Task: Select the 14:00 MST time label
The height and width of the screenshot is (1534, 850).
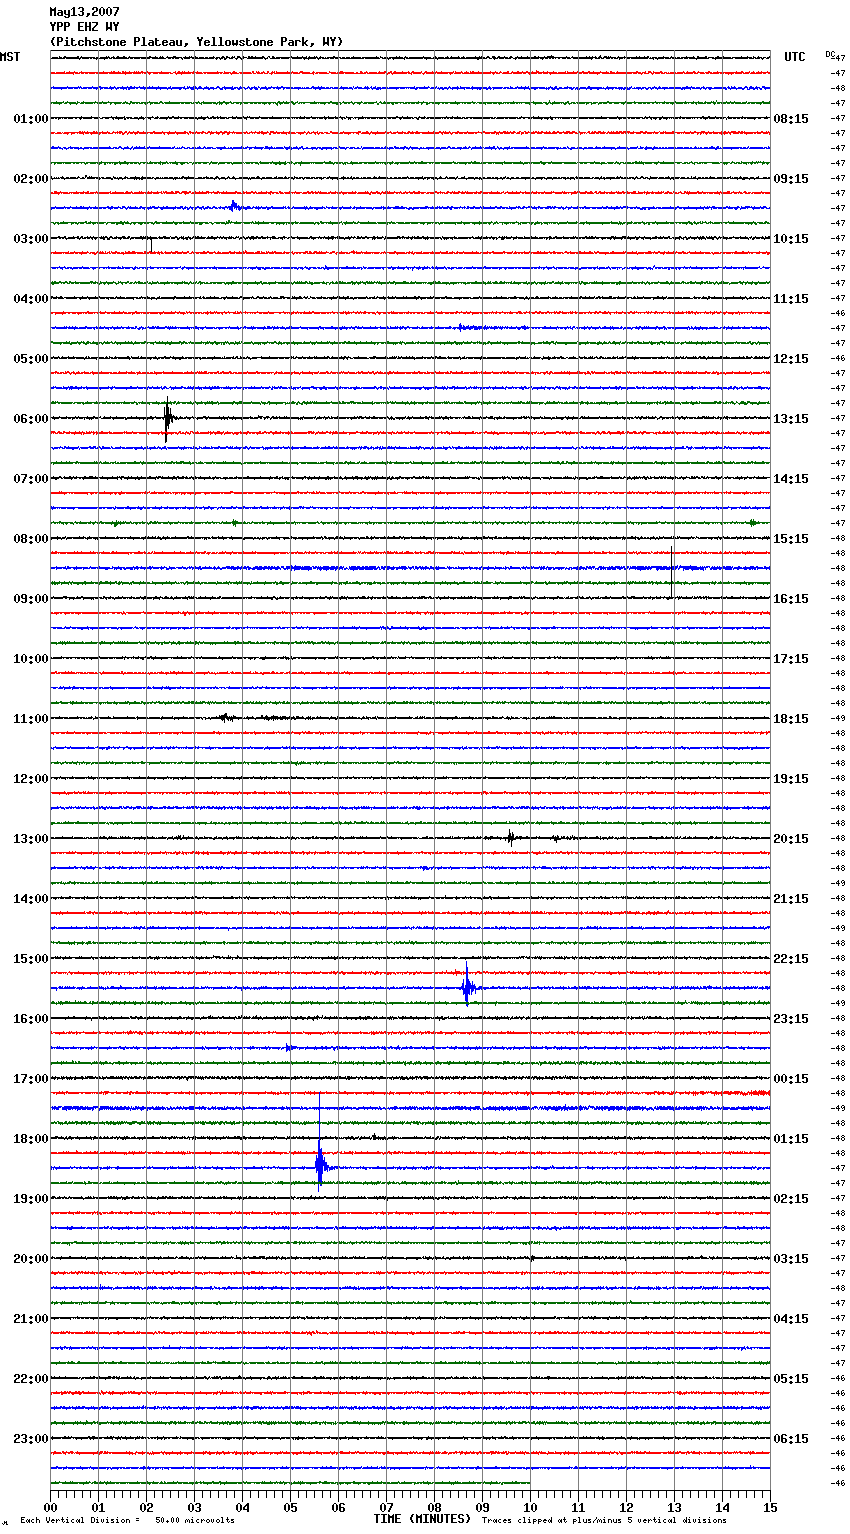Action: click(x=31, y=899)
